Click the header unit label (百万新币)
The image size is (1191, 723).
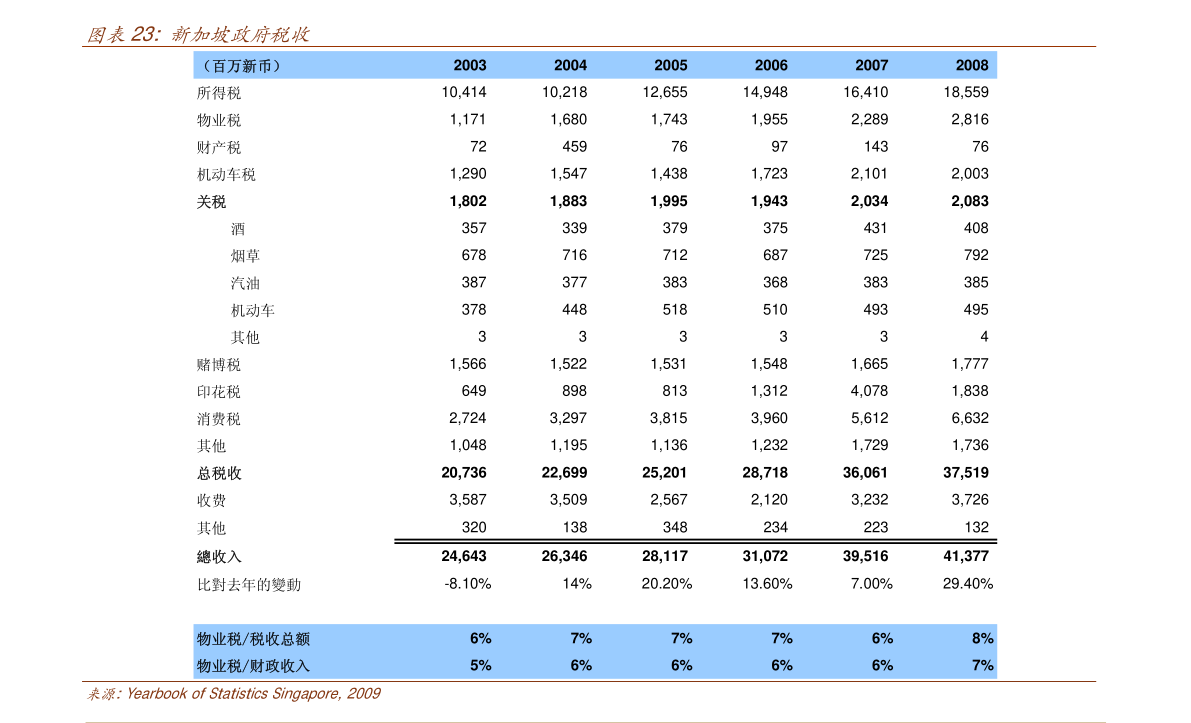[x=242, y=66]
